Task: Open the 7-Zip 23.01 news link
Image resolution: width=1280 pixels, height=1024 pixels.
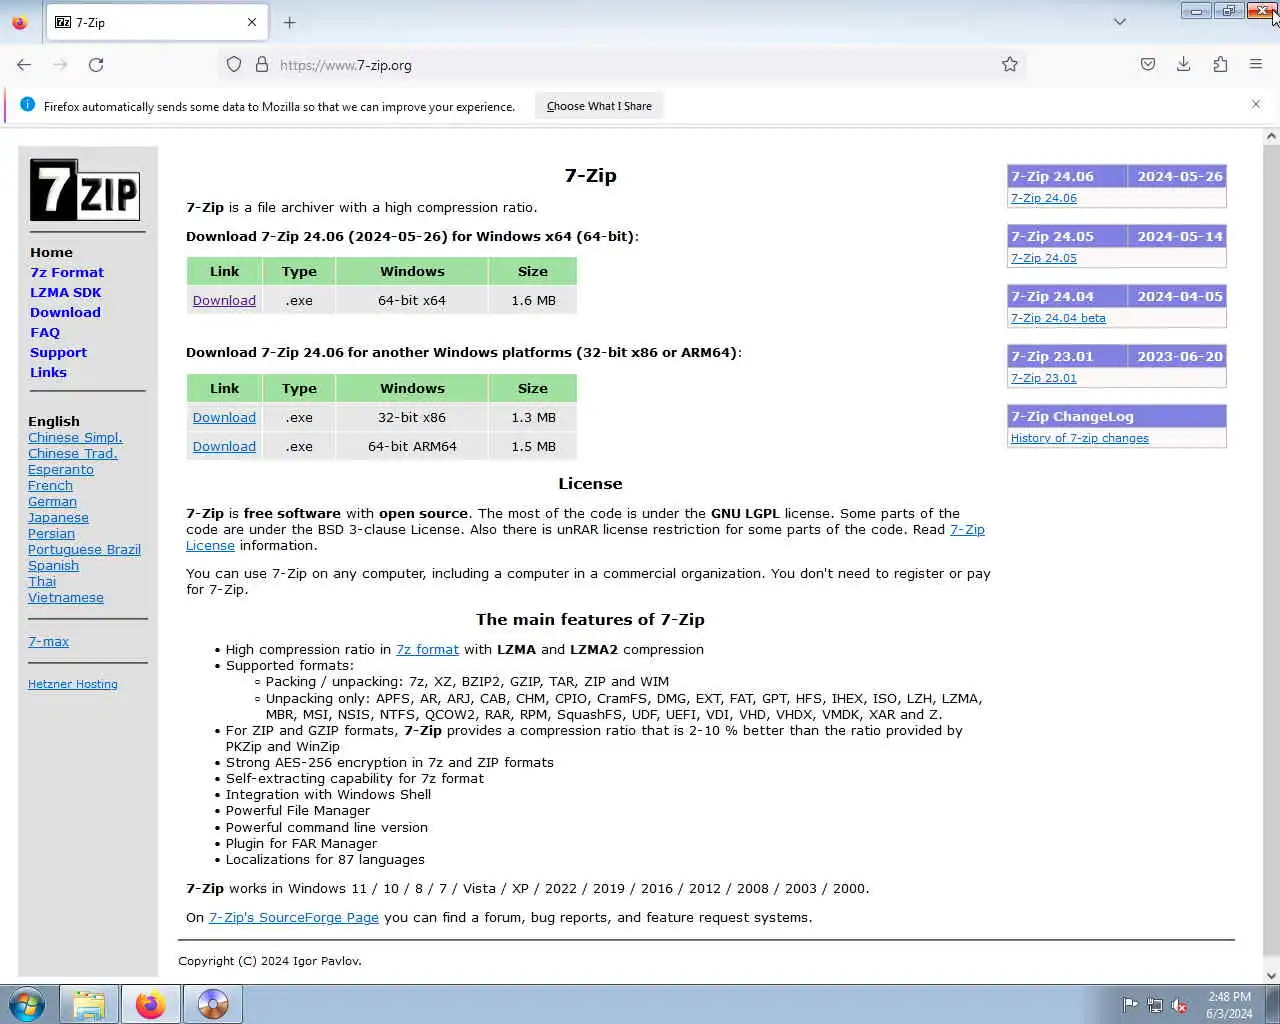Action: tap(1043, 378)
